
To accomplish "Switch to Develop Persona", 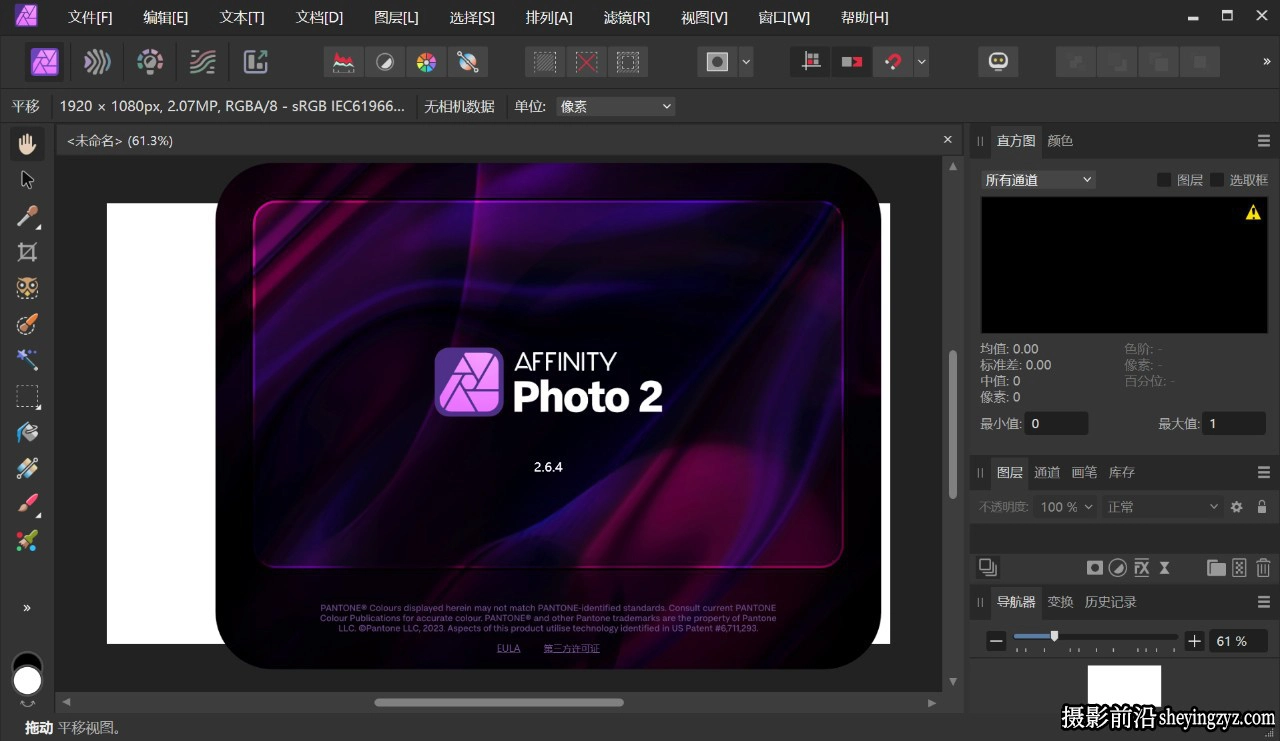I will [x=150, y=62].
